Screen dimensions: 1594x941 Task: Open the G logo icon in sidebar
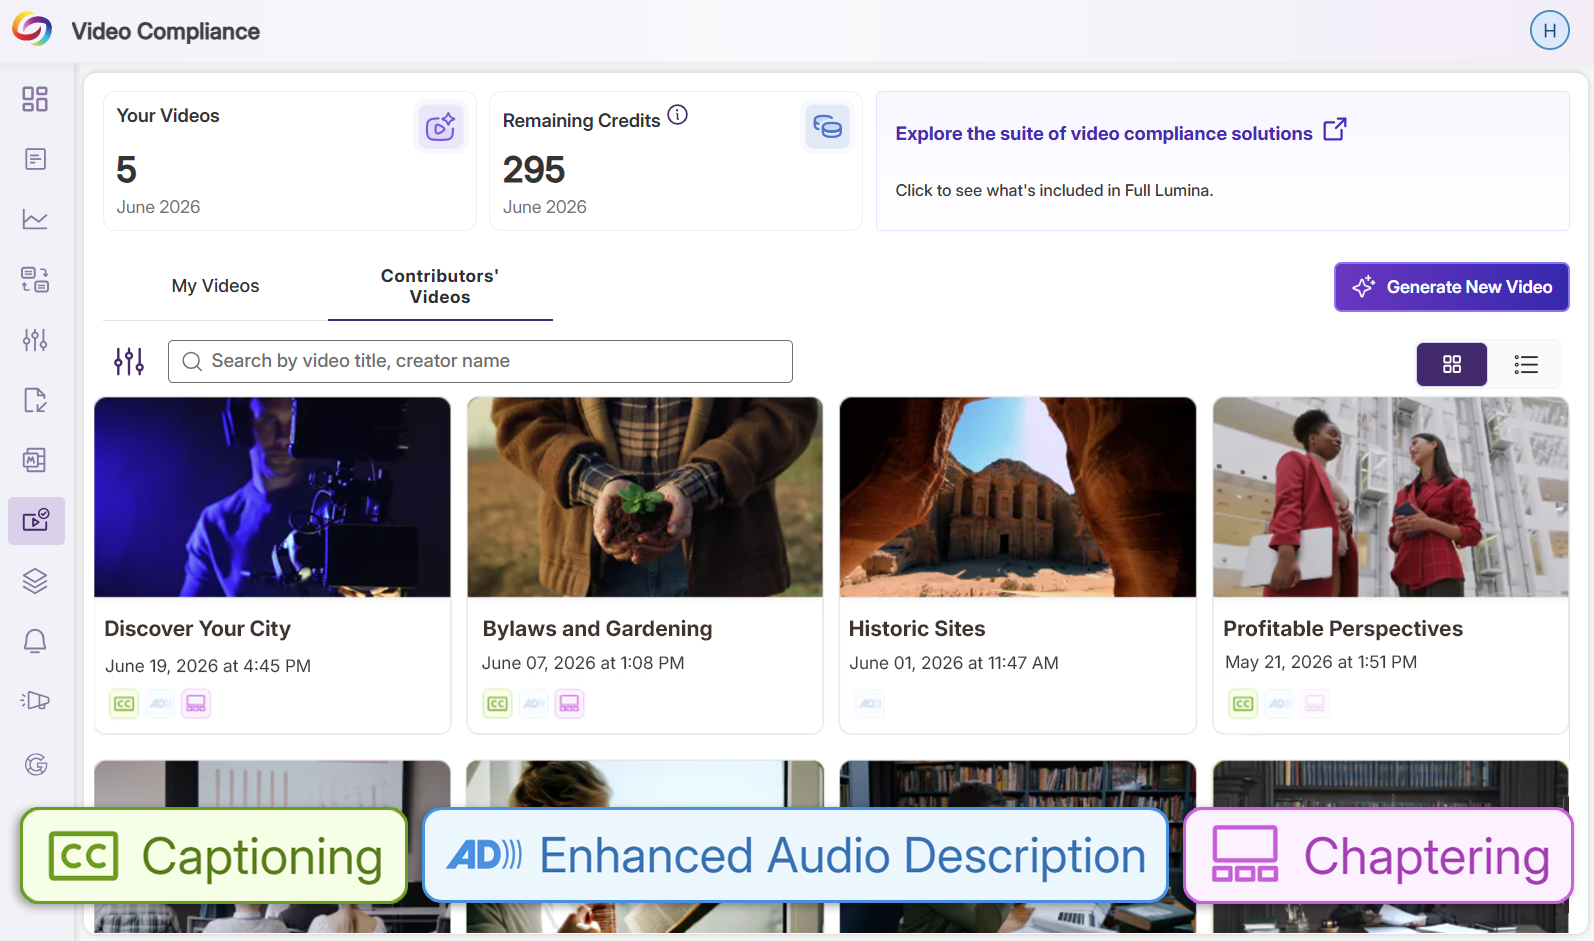coord(36,764)
